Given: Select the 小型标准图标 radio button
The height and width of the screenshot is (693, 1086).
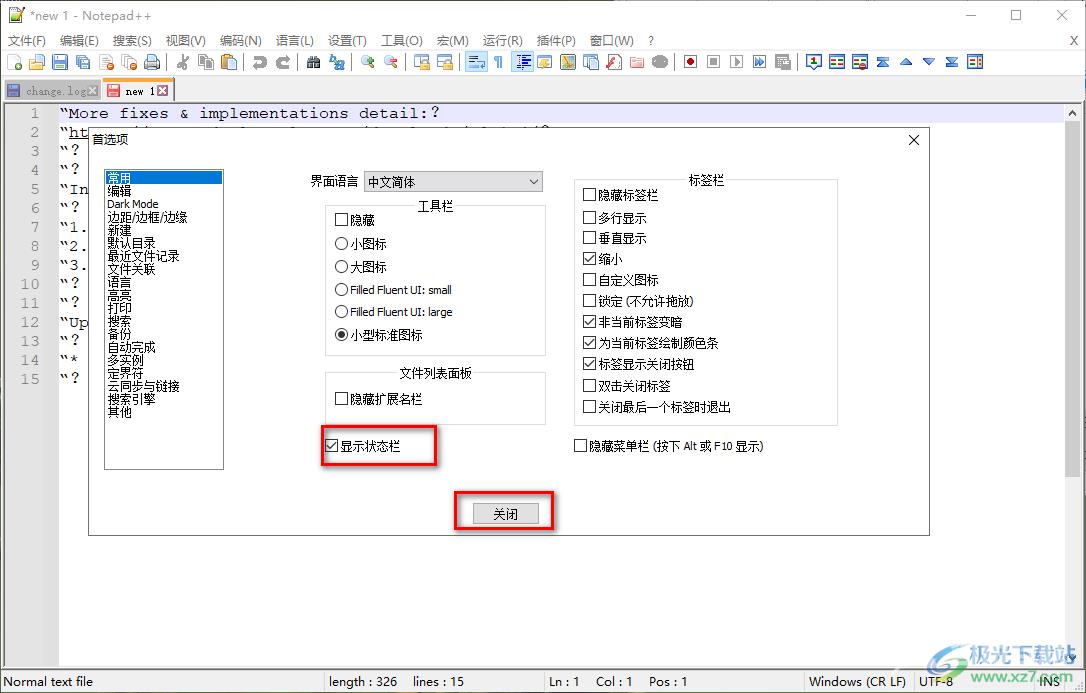Looking at the screenshot, I should (341, 334).
